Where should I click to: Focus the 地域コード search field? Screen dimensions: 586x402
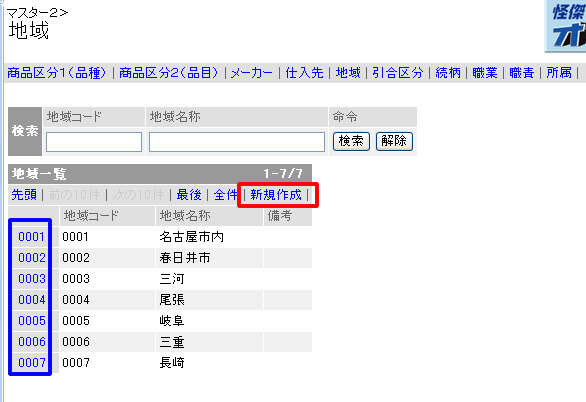(x=94, y=142)
